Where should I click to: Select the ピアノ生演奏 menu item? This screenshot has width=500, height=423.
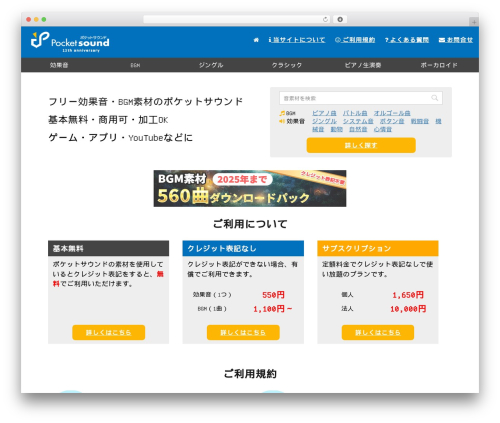pos(363,65)
